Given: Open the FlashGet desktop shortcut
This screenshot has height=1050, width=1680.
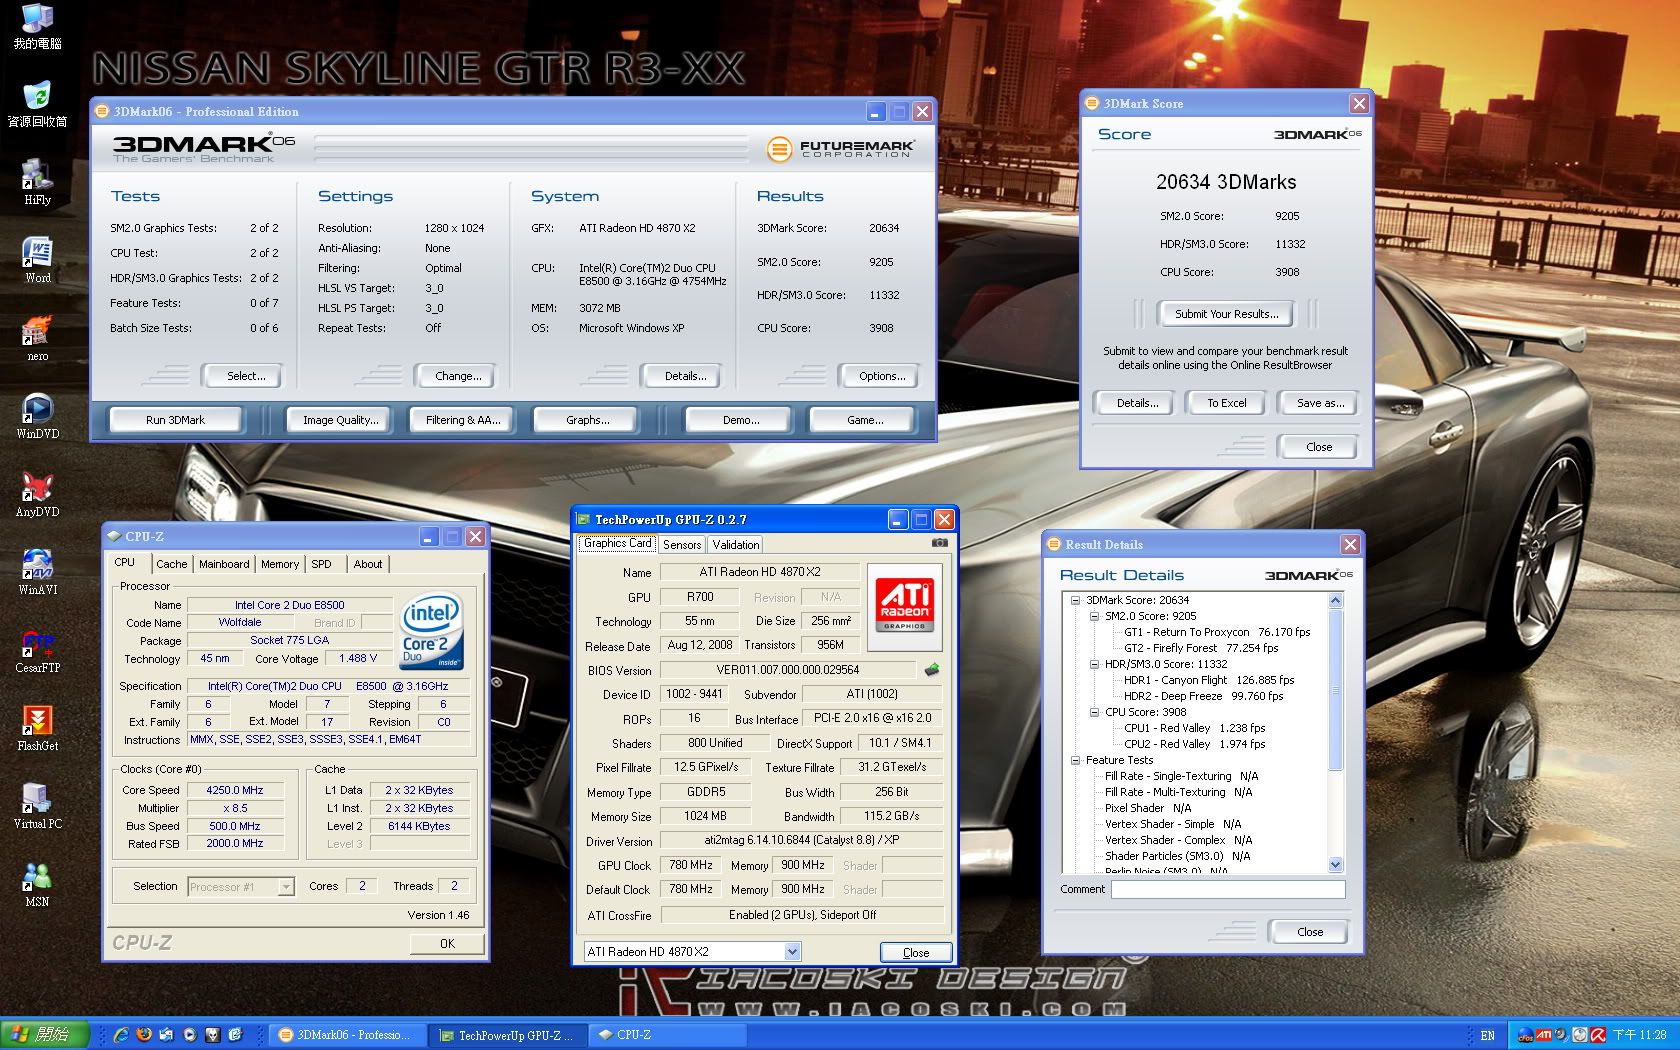Looking at the screenshot, I should [37, 728].
